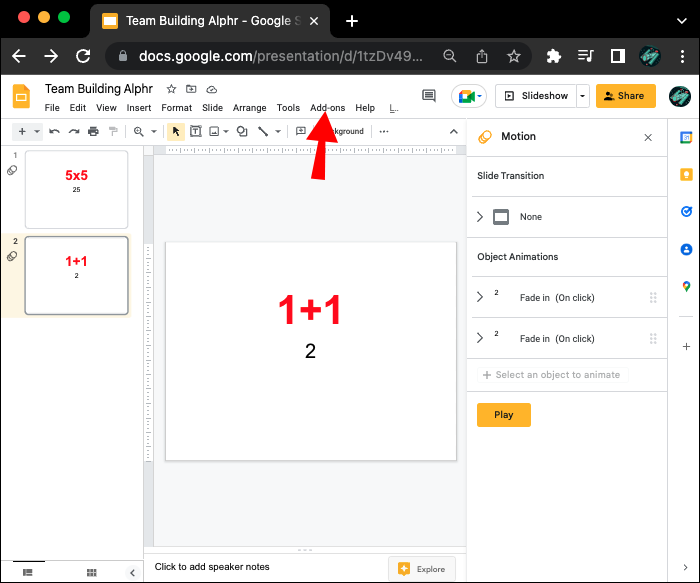Click the Explore button
This screenshot has width=700, height=583.
421,569
